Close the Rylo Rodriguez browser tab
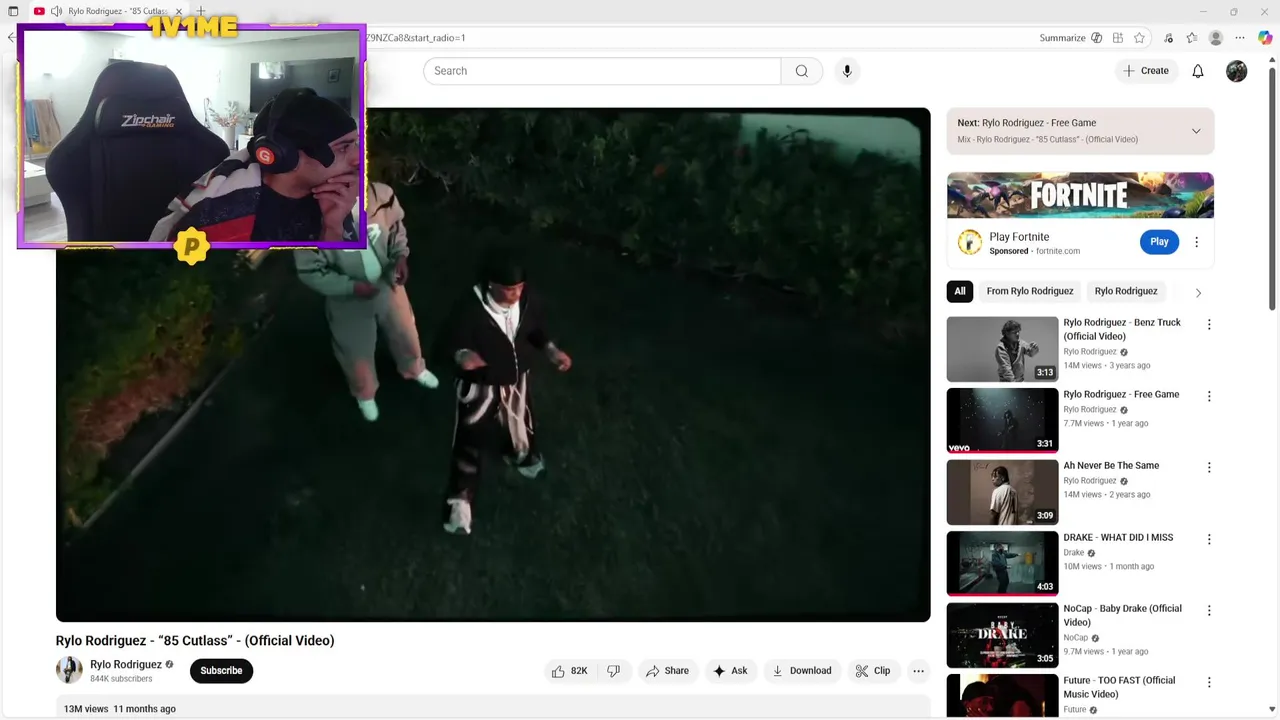 point(179,11)
